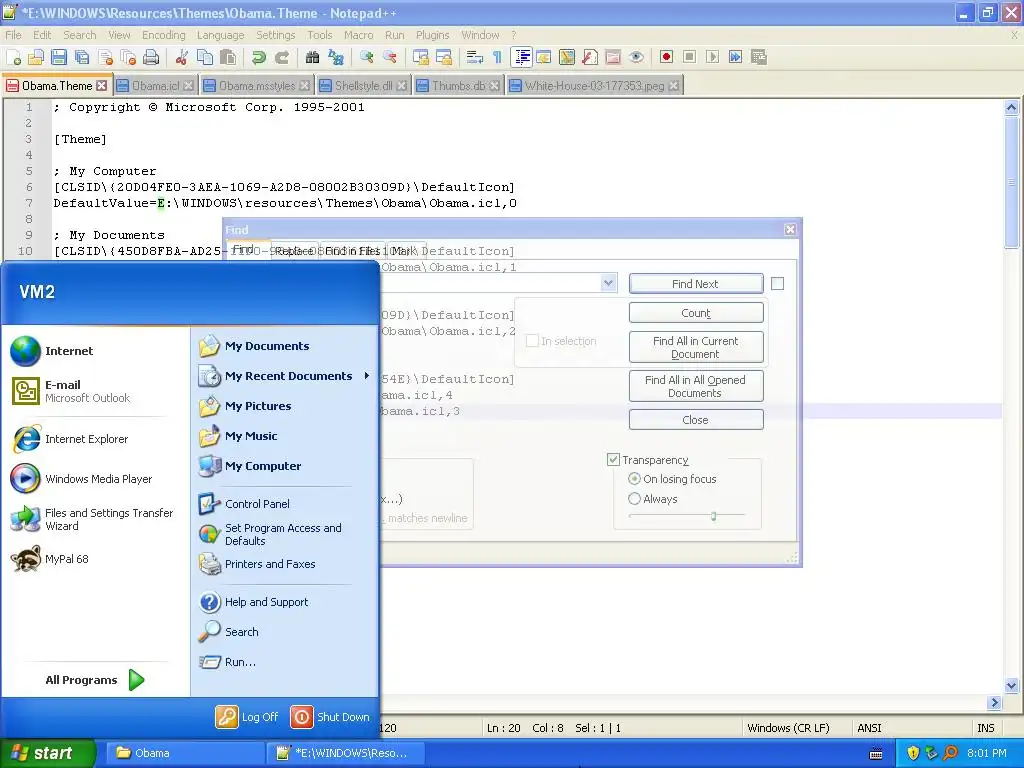Click the Open file toolbar icon
This screenshot has height=768, width=1024.
click(x=36, y=57)
